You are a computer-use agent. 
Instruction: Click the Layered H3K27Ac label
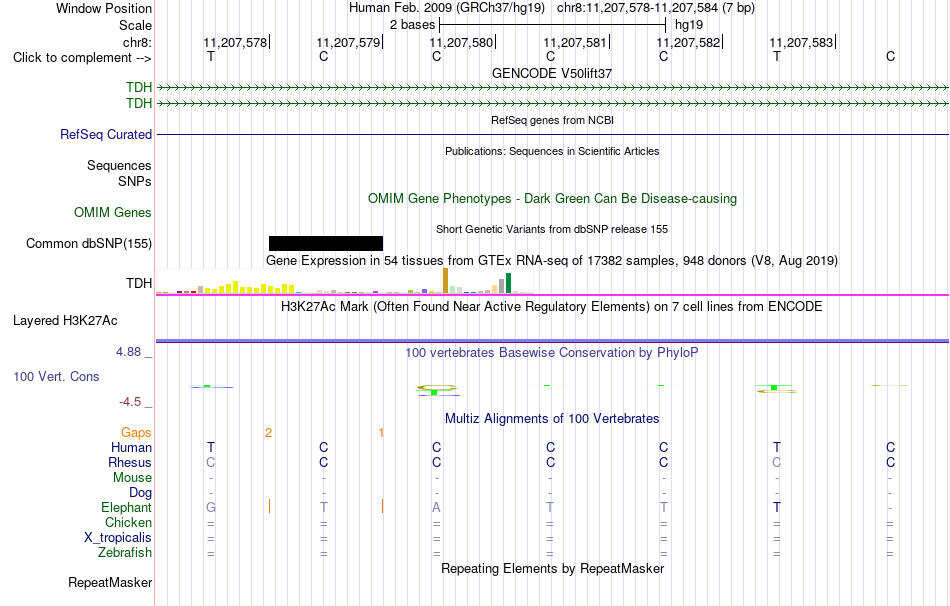coord(65,321)
